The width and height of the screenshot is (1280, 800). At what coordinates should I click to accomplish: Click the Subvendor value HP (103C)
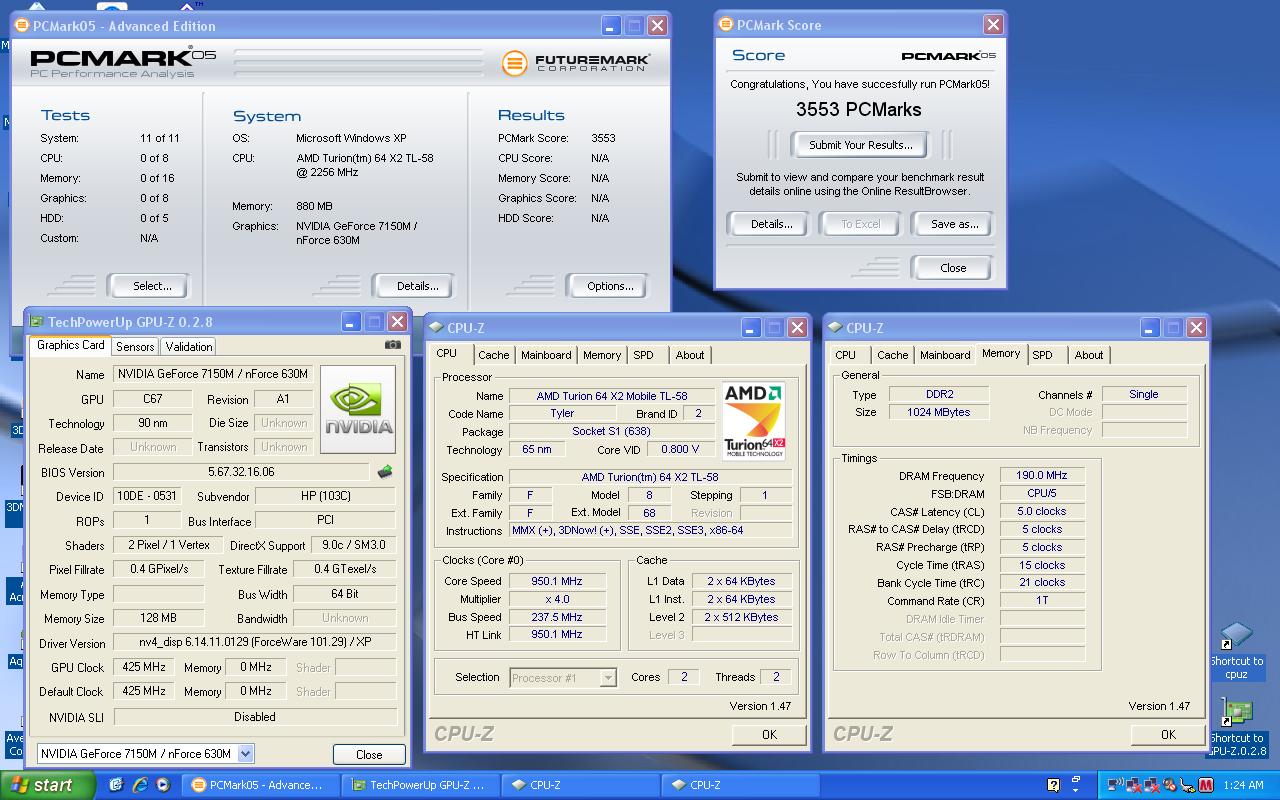325,496
